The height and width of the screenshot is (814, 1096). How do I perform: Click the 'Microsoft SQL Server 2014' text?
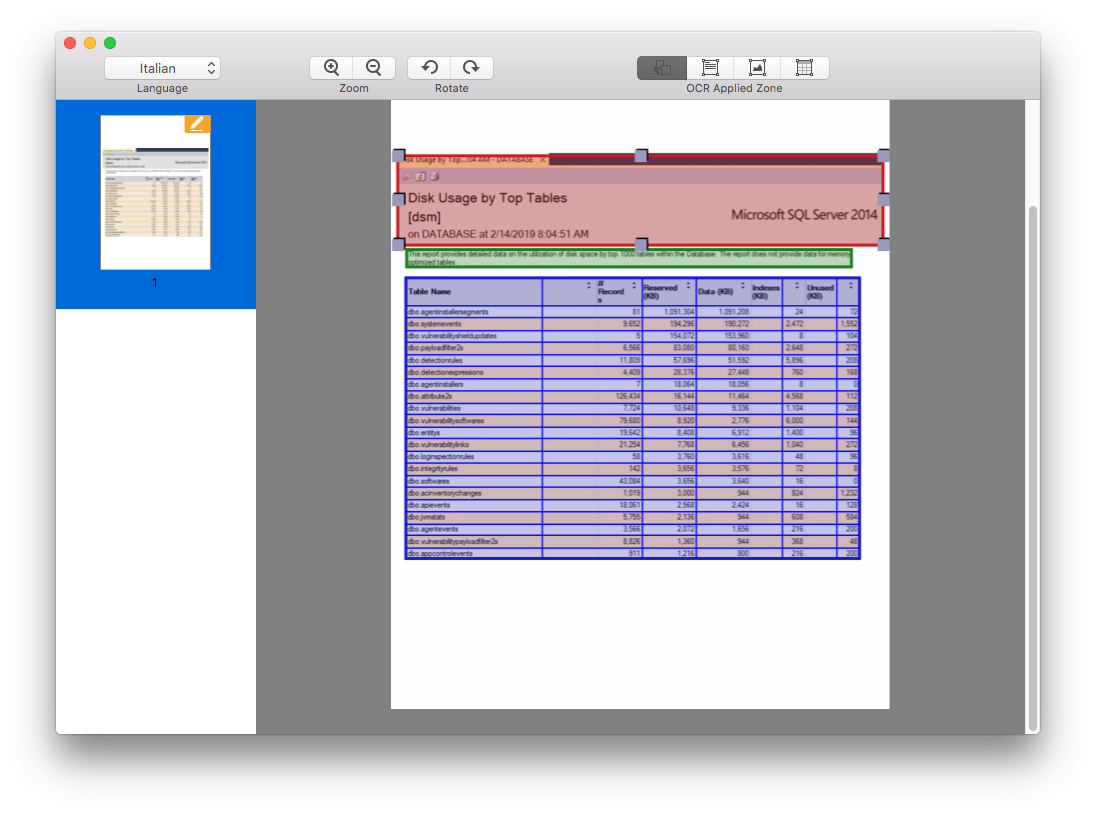804,215
